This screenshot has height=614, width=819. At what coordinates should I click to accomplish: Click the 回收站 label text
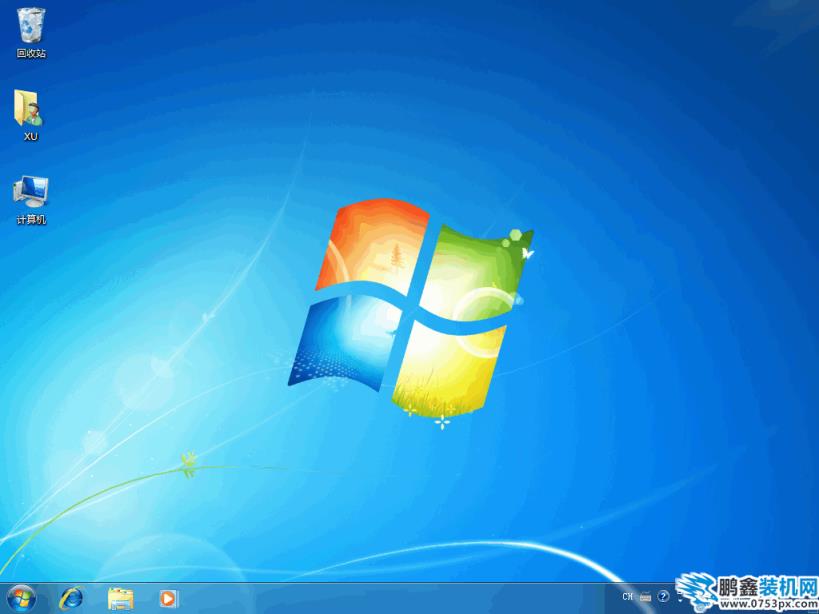click(x=31, y=53)
